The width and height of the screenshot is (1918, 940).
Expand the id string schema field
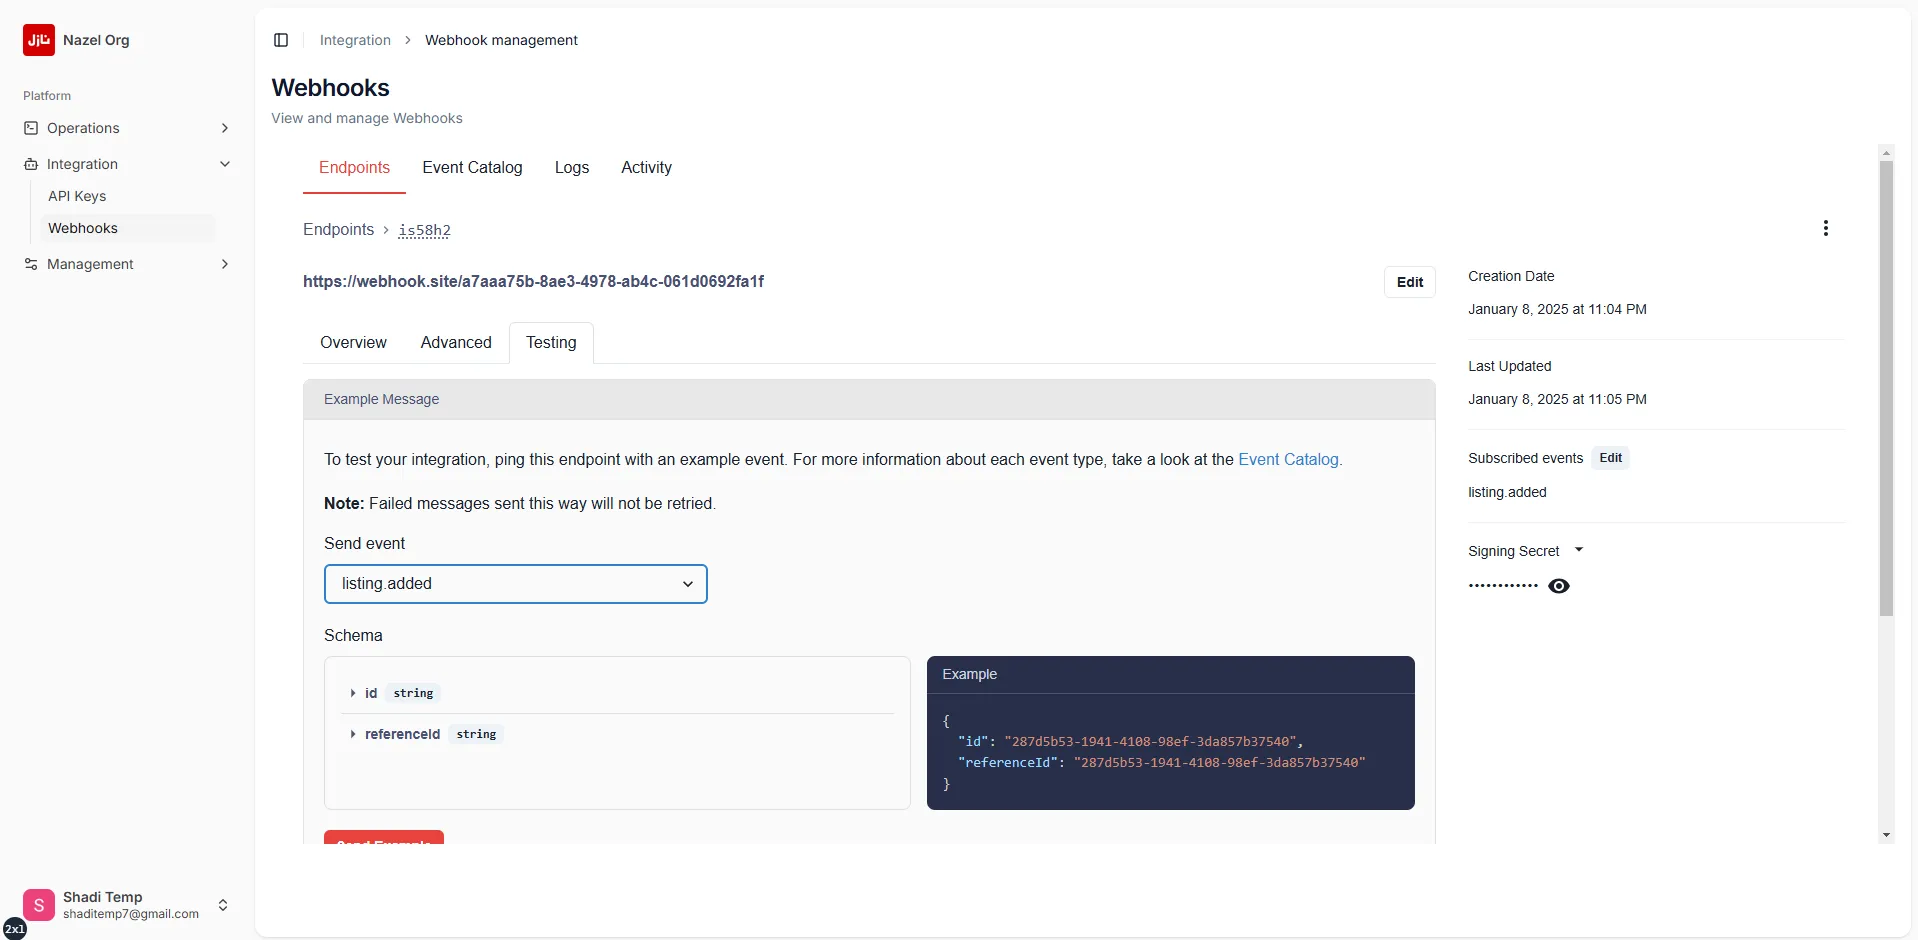tap(355, 693)
